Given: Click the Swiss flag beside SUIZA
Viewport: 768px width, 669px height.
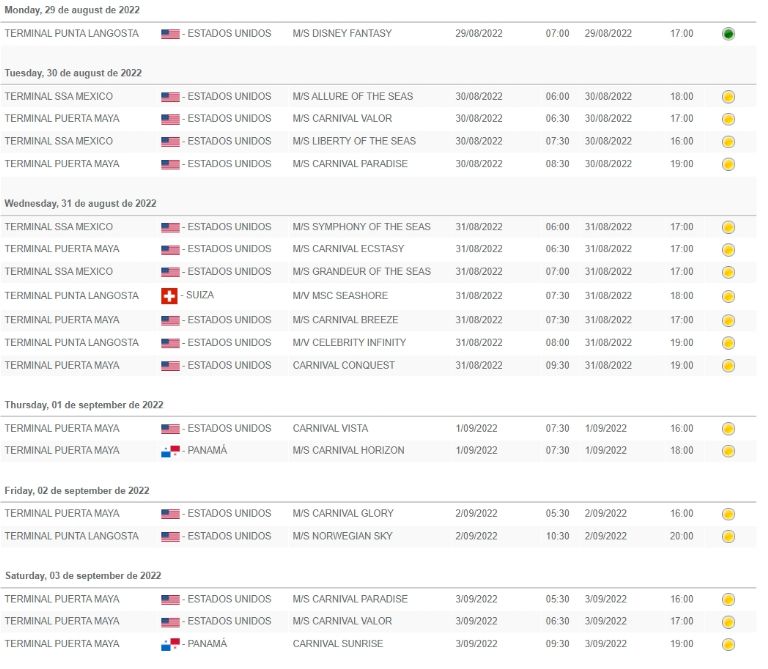Looking at the screenshot, I should coord(169,296).
